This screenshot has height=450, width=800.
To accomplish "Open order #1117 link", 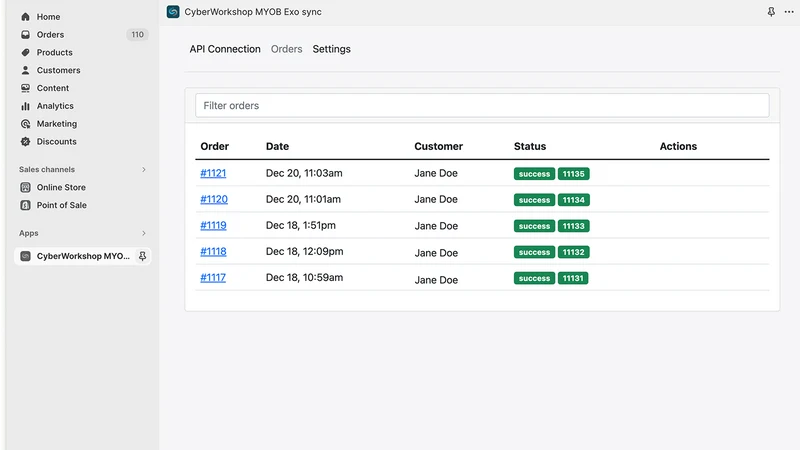I will point(213,278).
